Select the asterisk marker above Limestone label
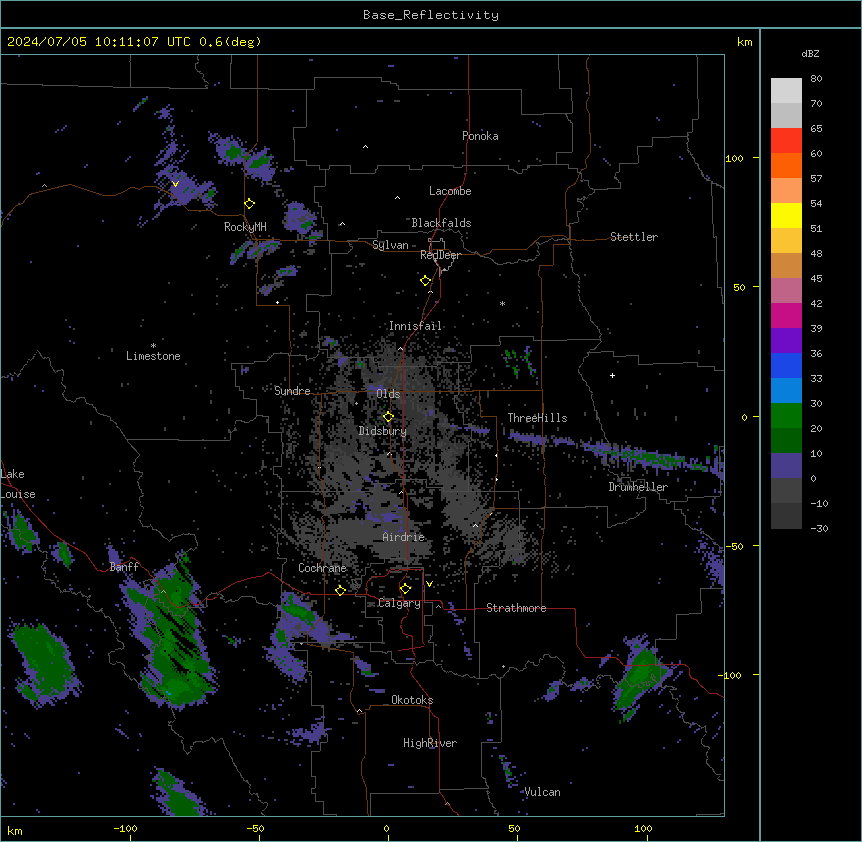Viewport: 862px width, 842px height. click(x=153, y=346)
